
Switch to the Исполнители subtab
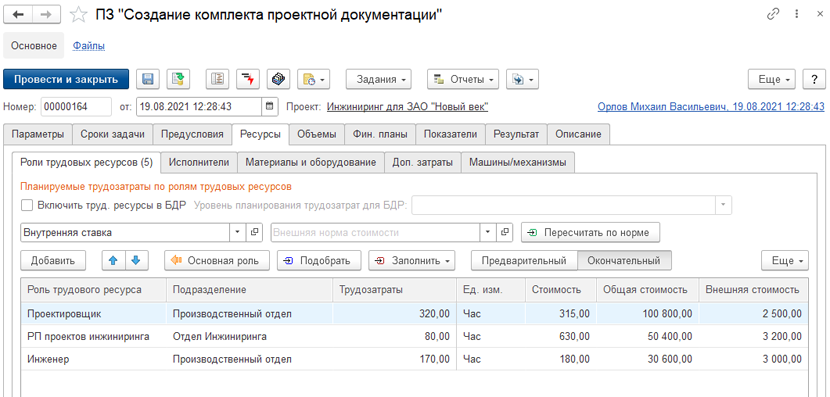click(199, 163)
